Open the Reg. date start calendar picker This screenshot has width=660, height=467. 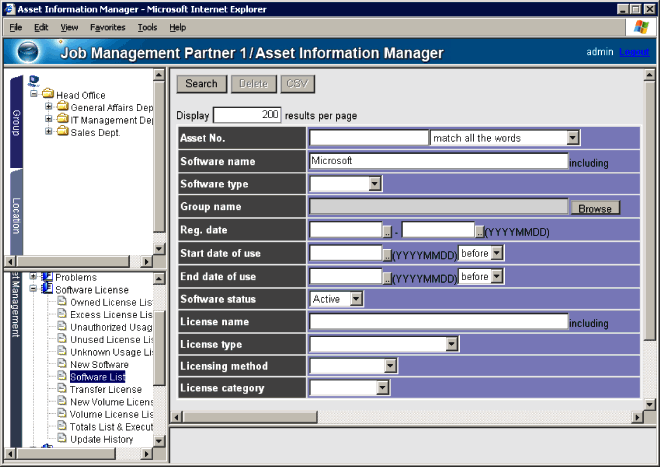pyautogui.click(x=388, y=230)
